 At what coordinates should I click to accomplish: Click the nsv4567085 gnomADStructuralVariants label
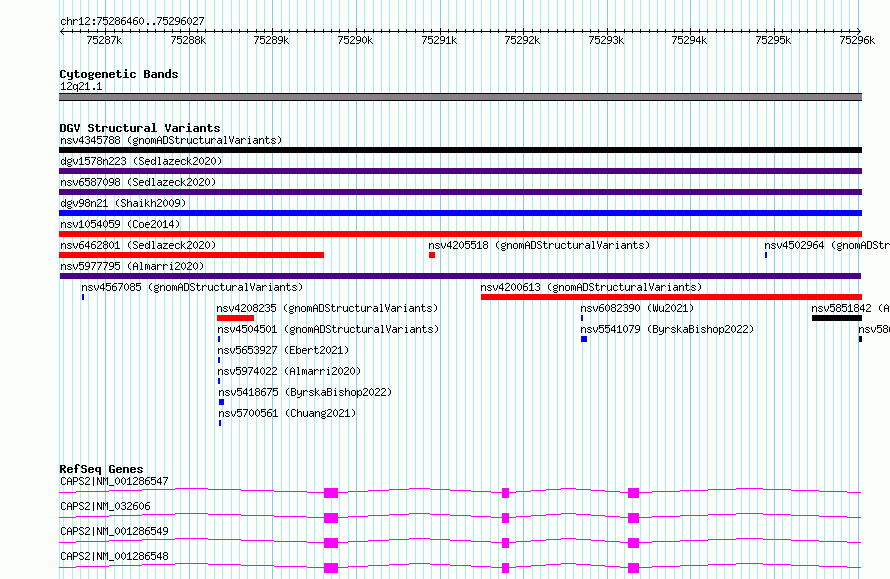192,287
